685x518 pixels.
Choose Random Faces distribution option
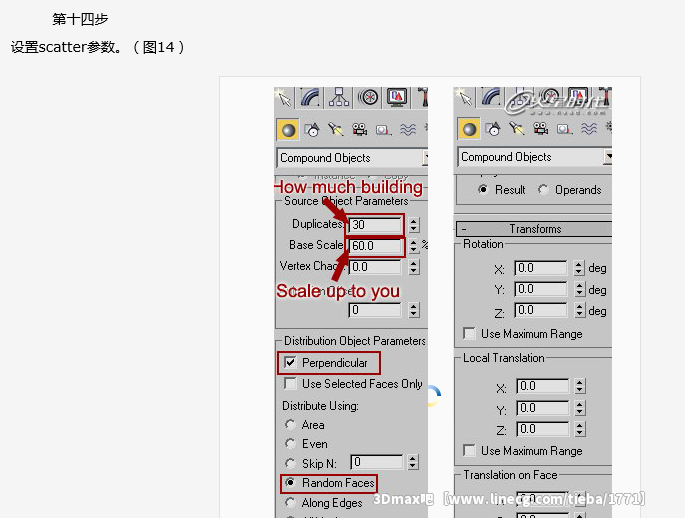pos(290,483)
